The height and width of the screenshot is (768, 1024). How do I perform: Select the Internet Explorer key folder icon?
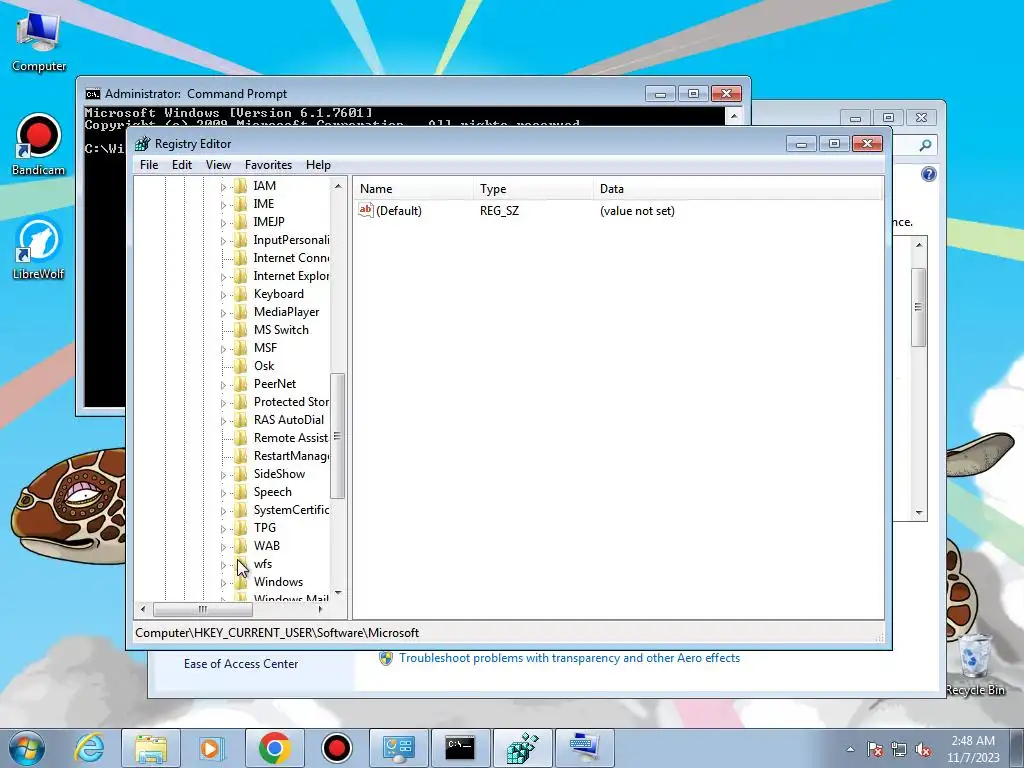(240, 276)
